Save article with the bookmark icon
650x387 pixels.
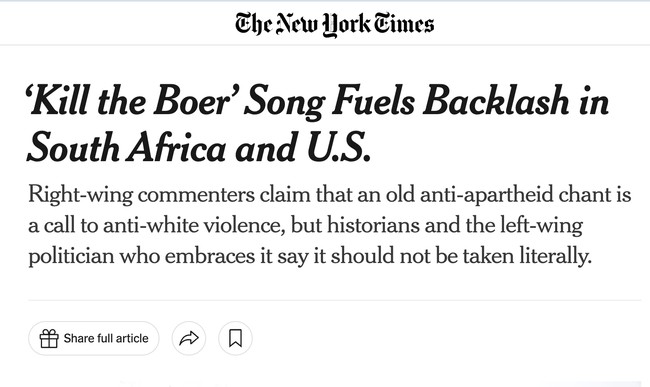[235, 338]
